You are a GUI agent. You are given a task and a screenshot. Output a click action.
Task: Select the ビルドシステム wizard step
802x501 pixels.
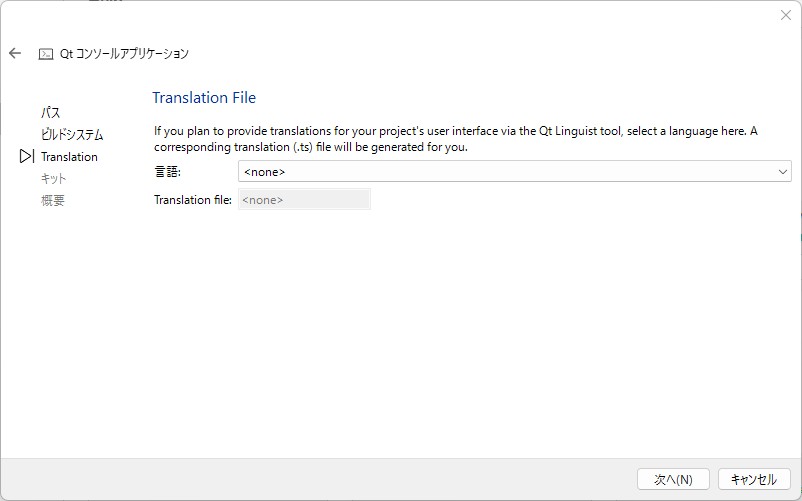click(72, 135)
